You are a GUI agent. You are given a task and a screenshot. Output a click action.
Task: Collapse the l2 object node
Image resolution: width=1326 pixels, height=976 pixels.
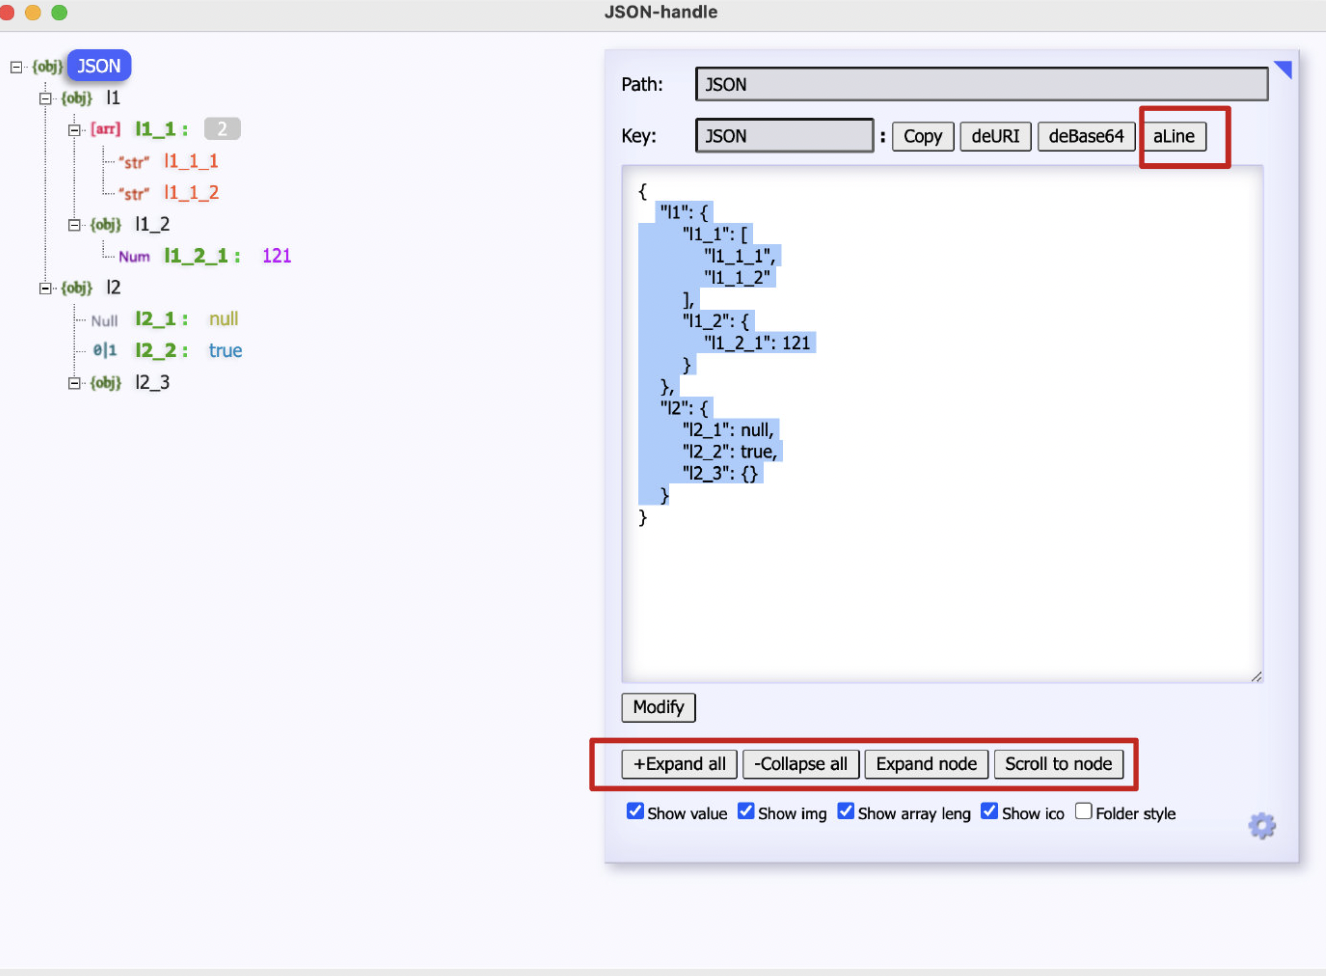point(45,288)
